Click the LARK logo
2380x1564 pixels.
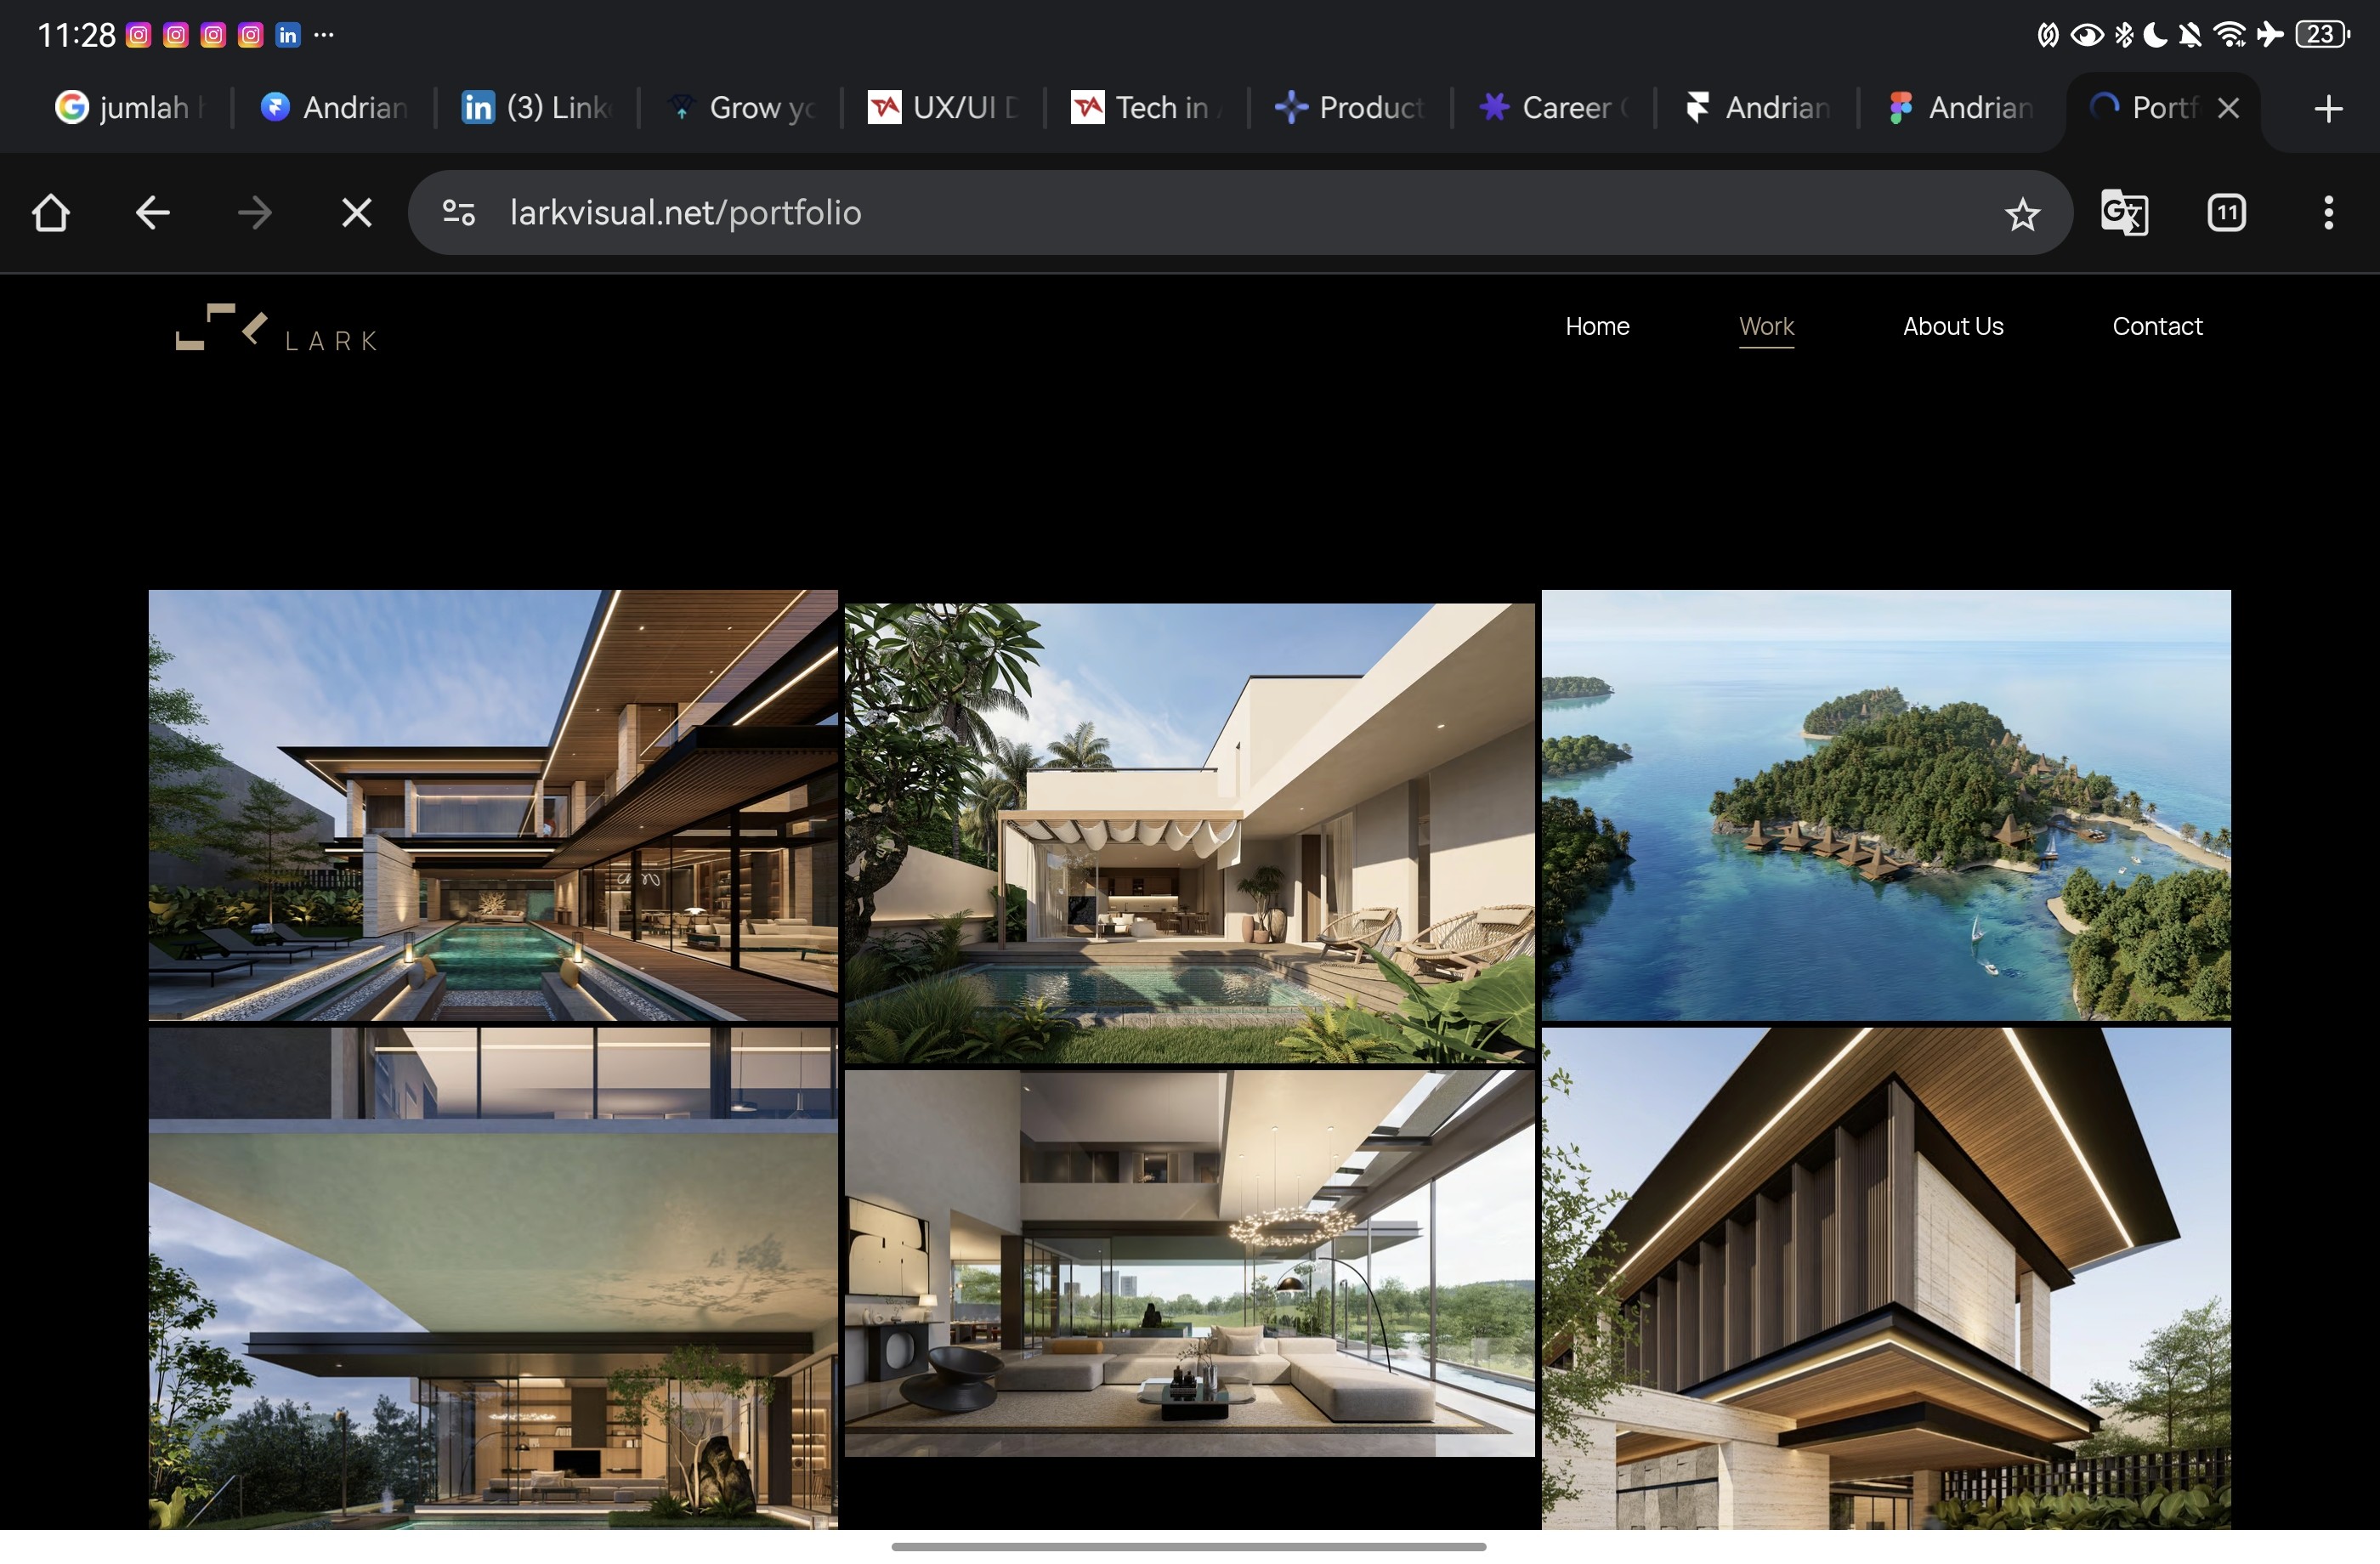[277, 328]
